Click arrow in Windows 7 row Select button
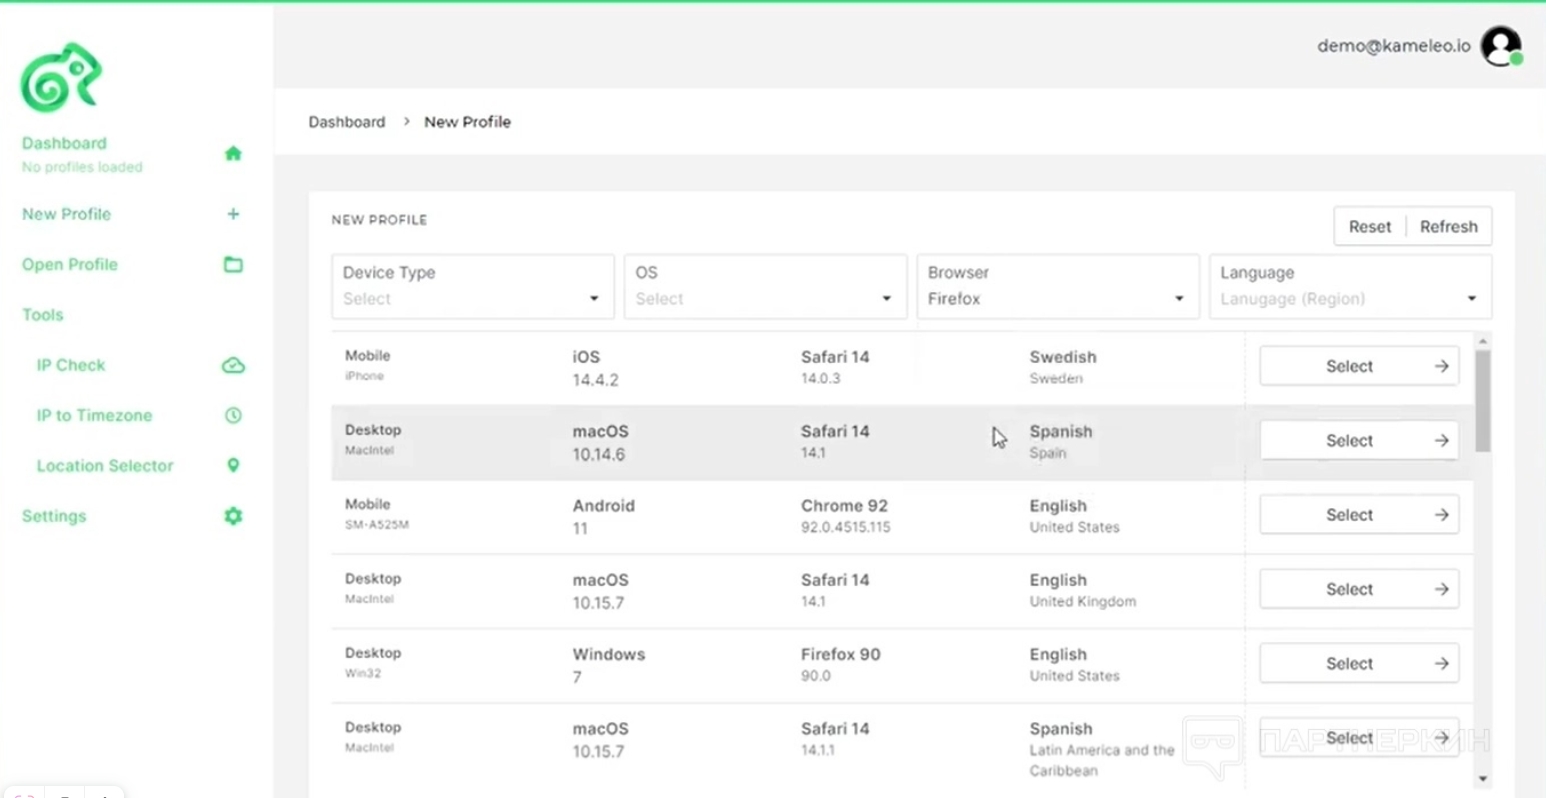 point(1441,663)
